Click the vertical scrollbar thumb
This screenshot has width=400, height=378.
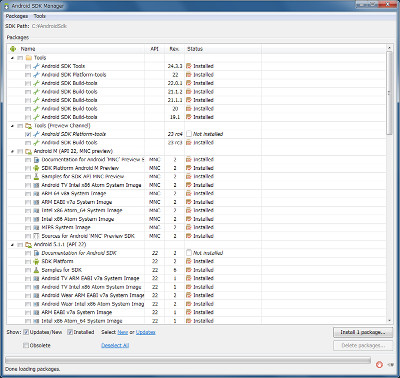(x=389, y=93)
